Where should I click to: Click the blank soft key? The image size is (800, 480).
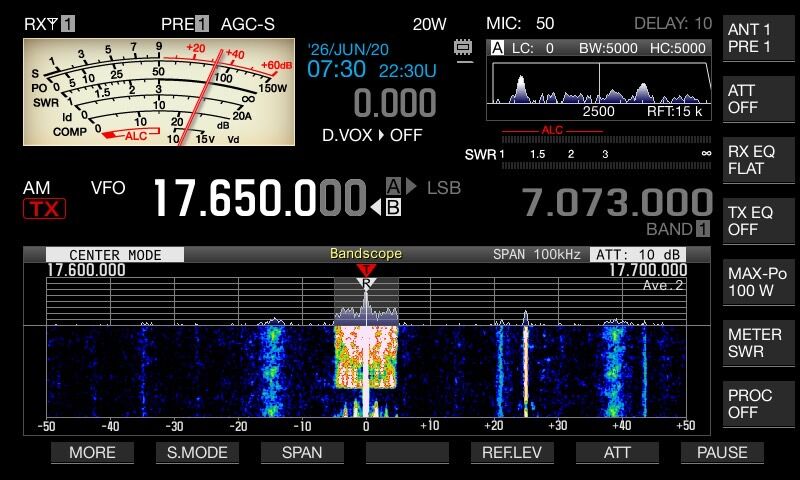coord(407,452)
